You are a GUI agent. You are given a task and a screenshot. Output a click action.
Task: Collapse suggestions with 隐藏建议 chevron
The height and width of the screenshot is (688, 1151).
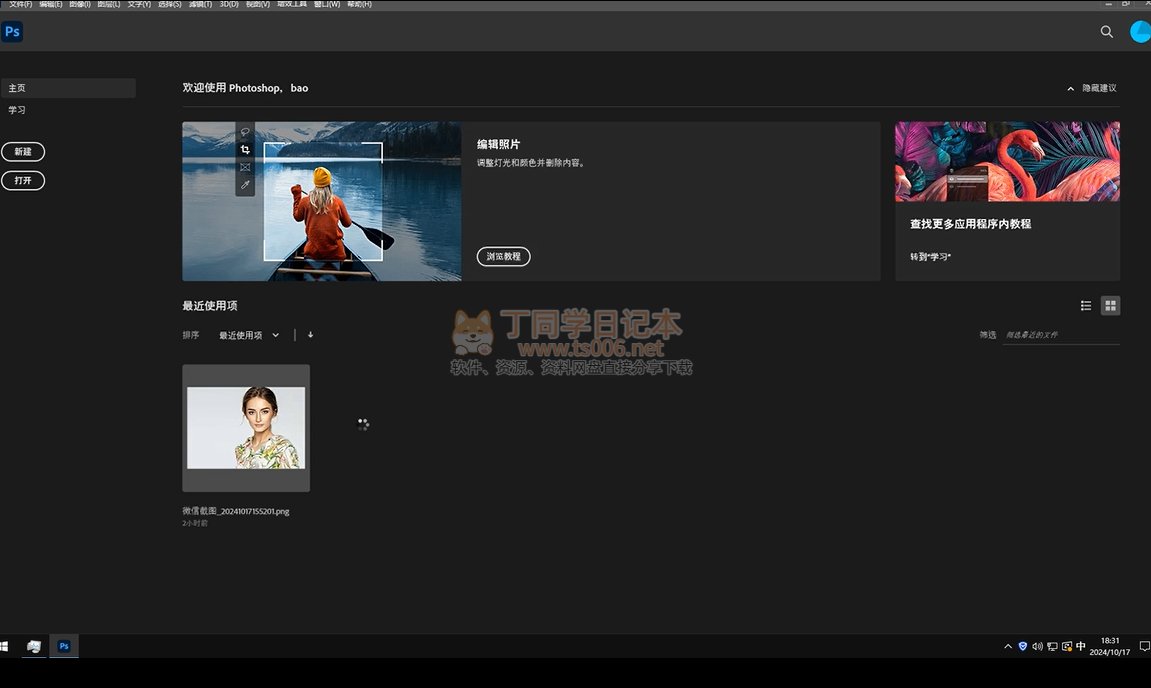pos(1071,88)
